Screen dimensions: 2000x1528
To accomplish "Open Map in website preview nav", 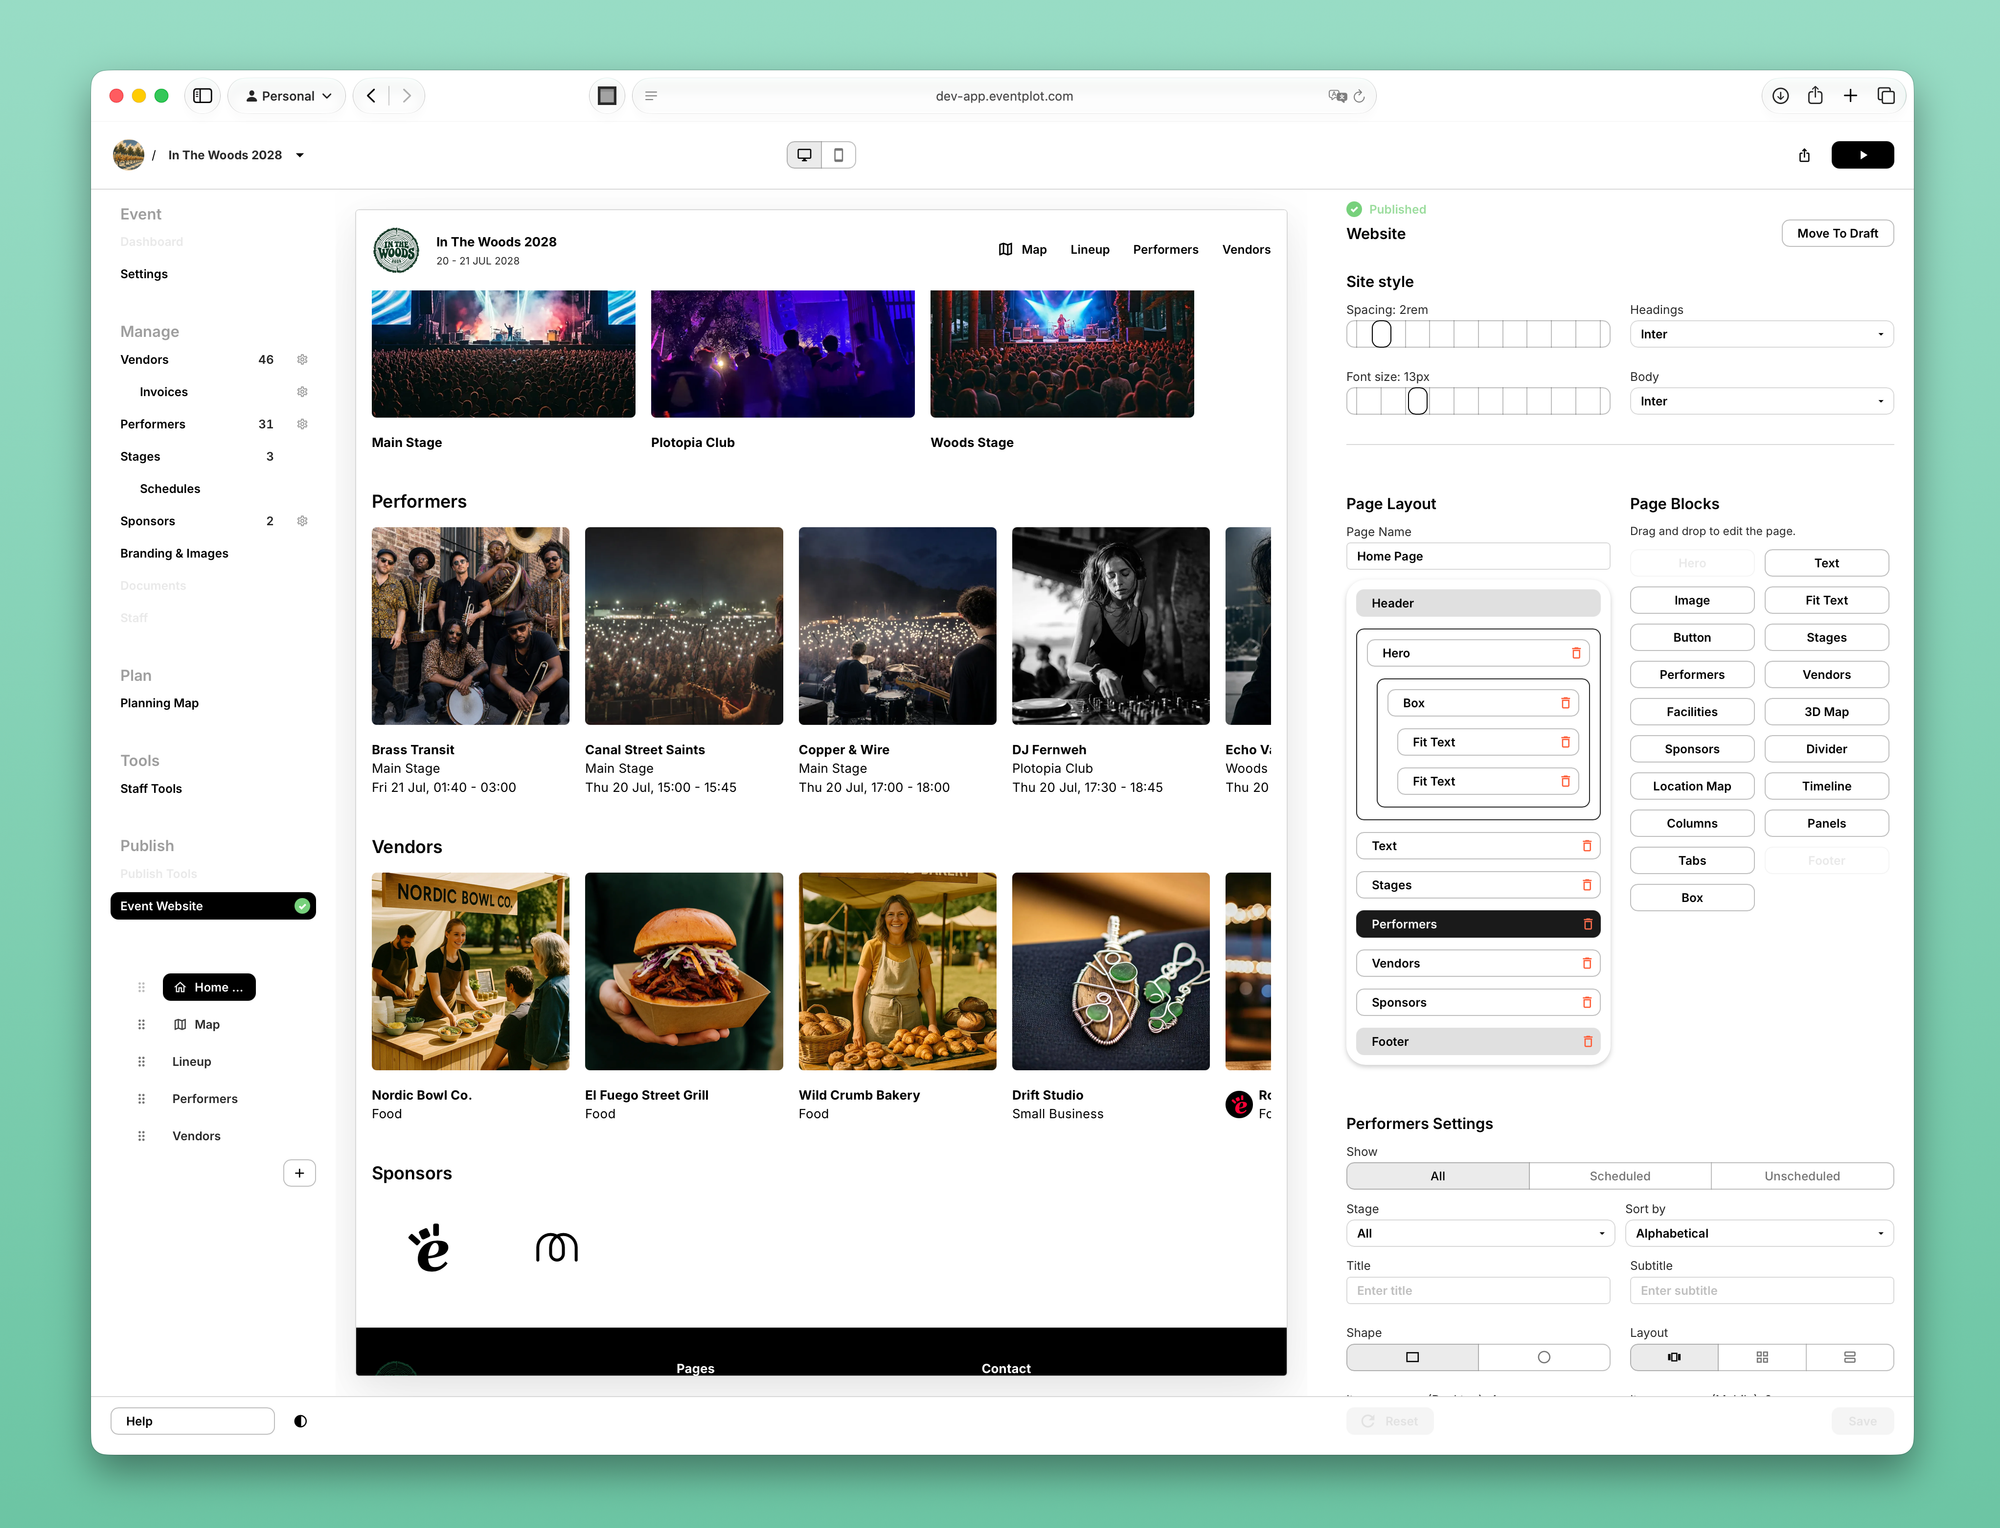I will pyautogui.click(x=1022, y=249).
